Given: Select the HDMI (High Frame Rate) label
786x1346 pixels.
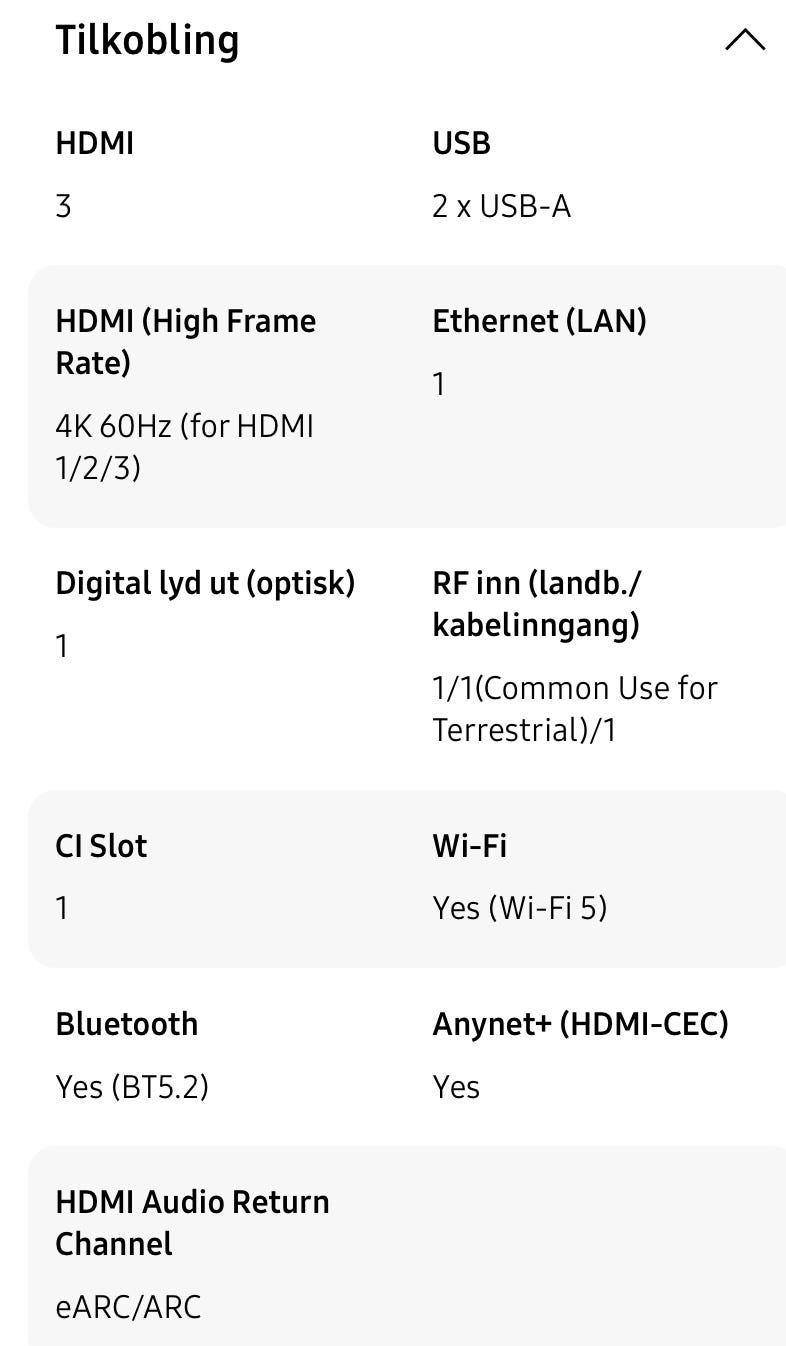Looking at the screenshot, I should pos(185,341).
